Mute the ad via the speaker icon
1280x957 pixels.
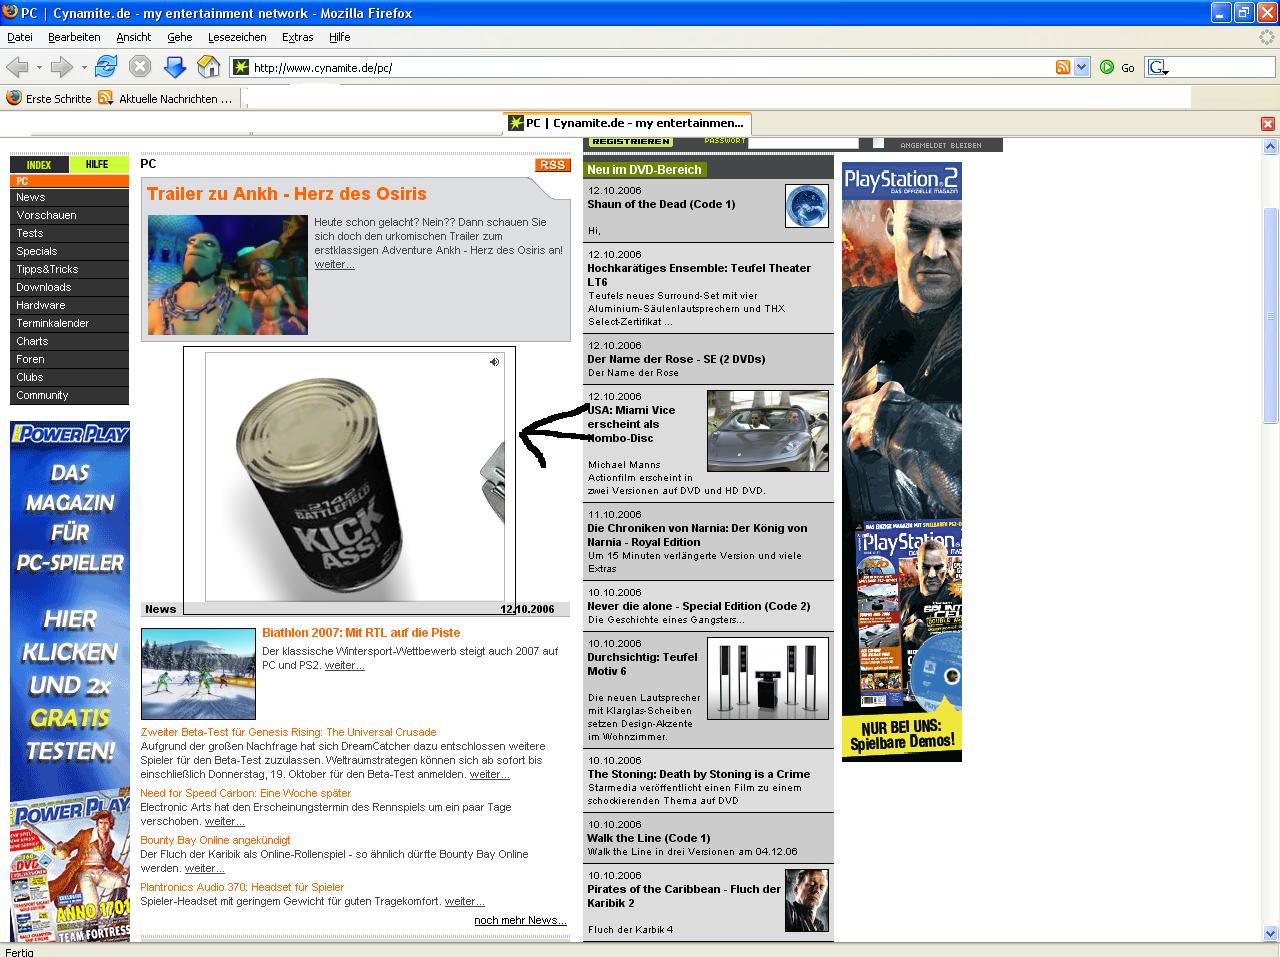click(494, 362)
